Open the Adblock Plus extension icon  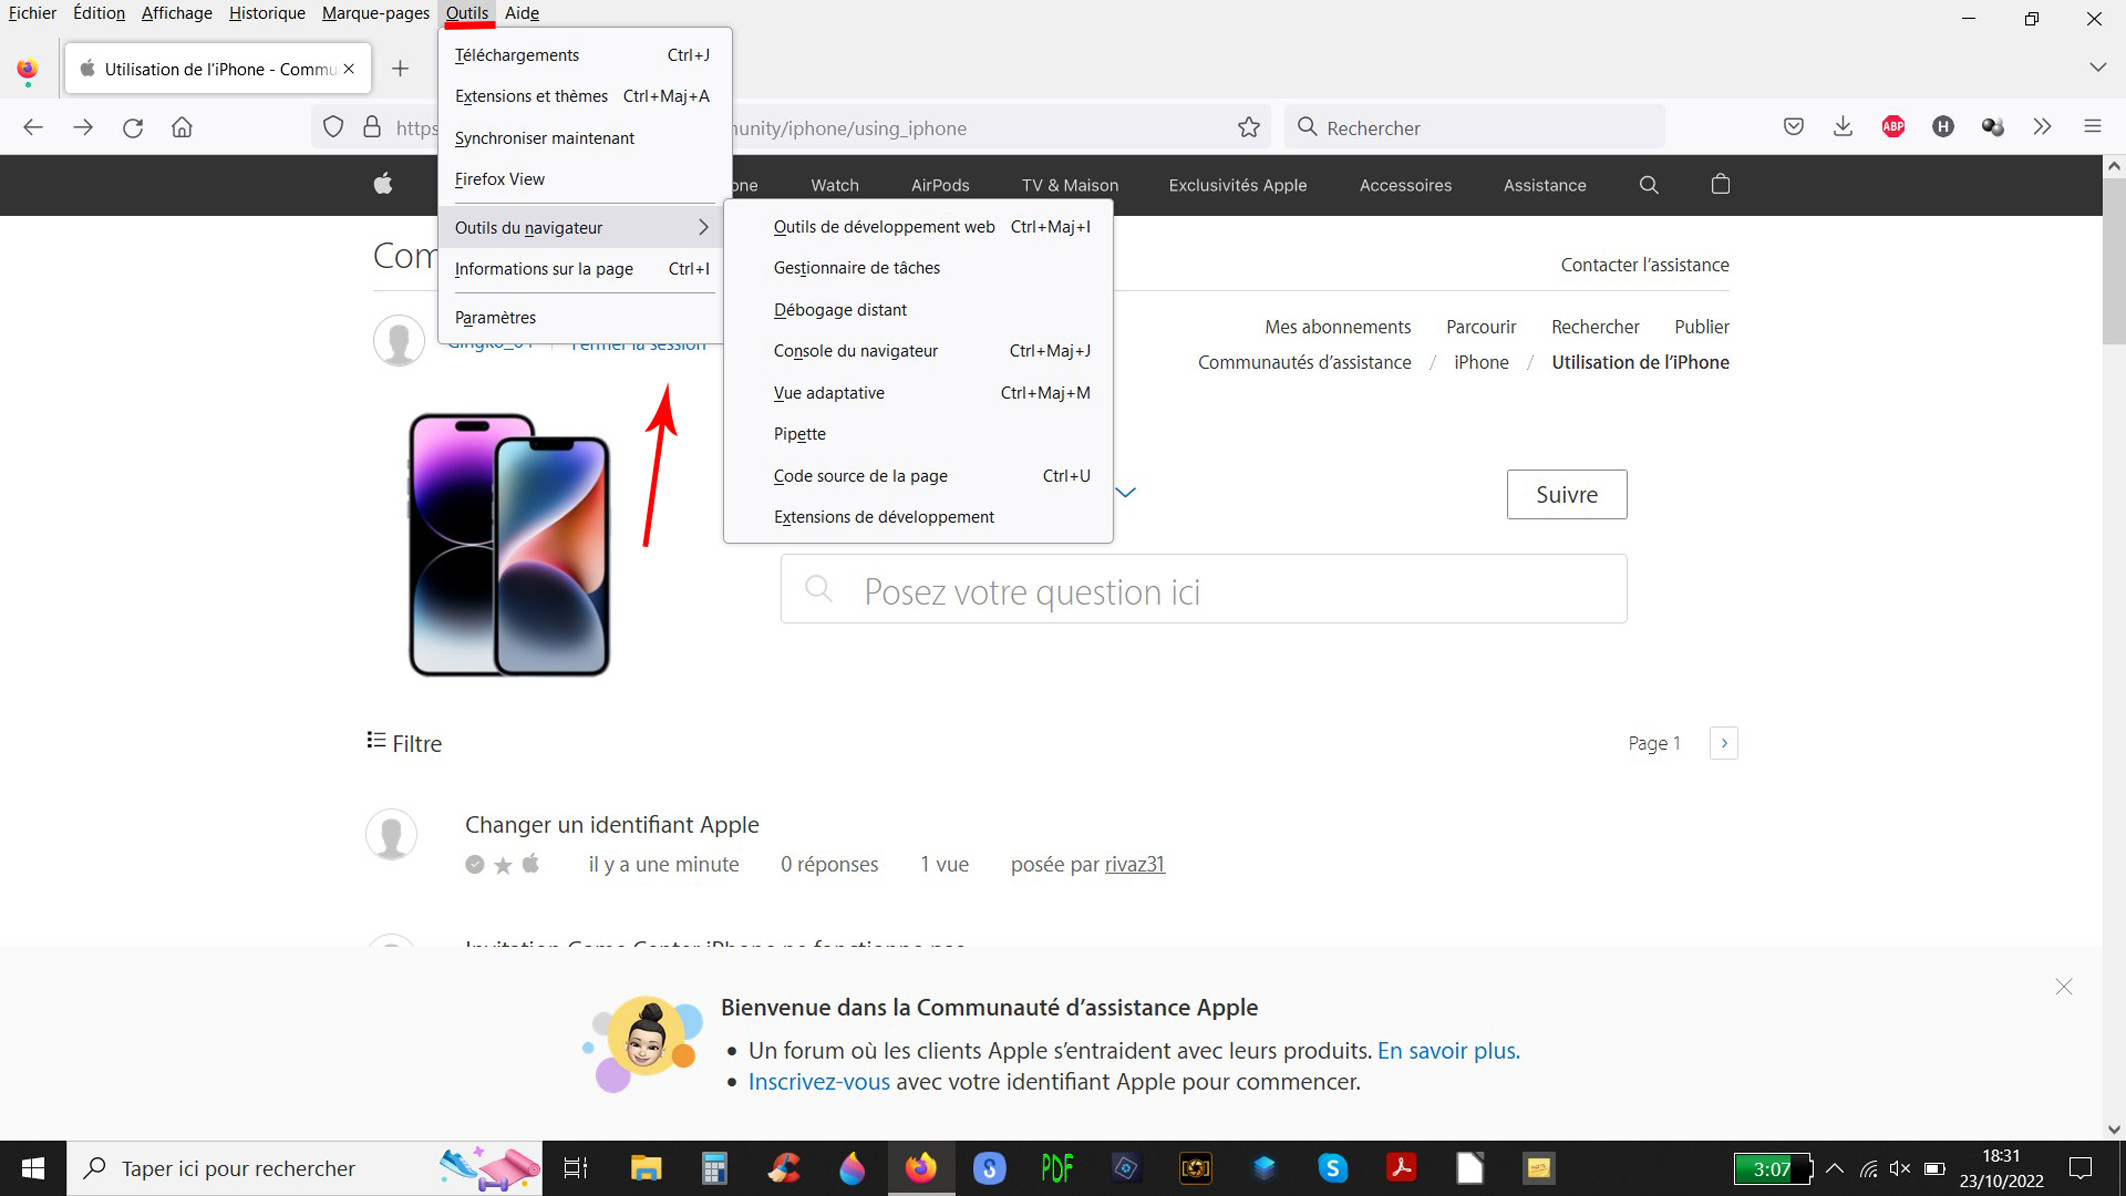pyautogui.click(x=1893, y=127)
